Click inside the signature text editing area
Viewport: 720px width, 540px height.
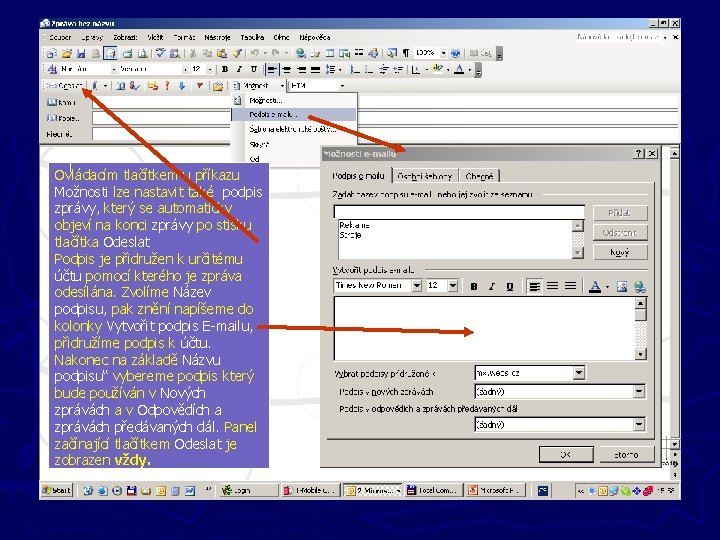tap(484, 328)
